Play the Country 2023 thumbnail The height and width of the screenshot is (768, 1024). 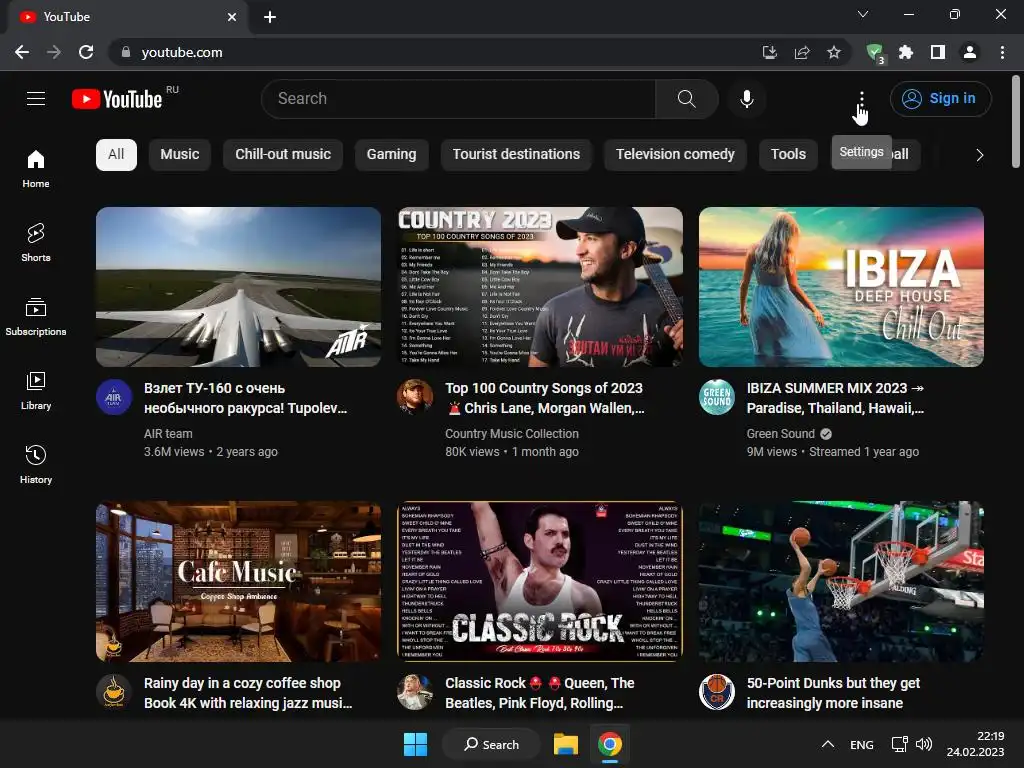[540, 287]
